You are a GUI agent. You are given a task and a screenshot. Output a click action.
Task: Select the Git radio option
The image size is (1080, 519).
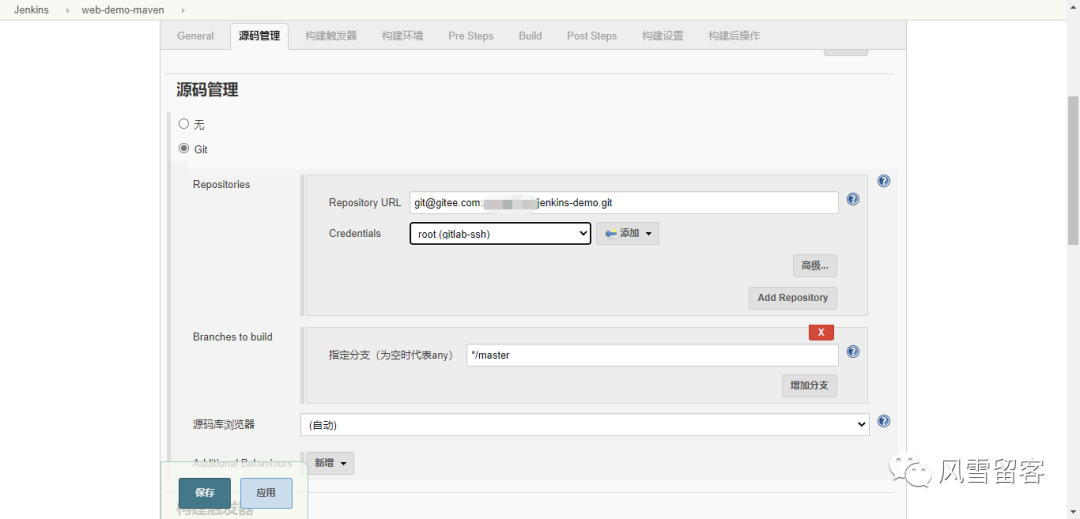tap(183, 148)
